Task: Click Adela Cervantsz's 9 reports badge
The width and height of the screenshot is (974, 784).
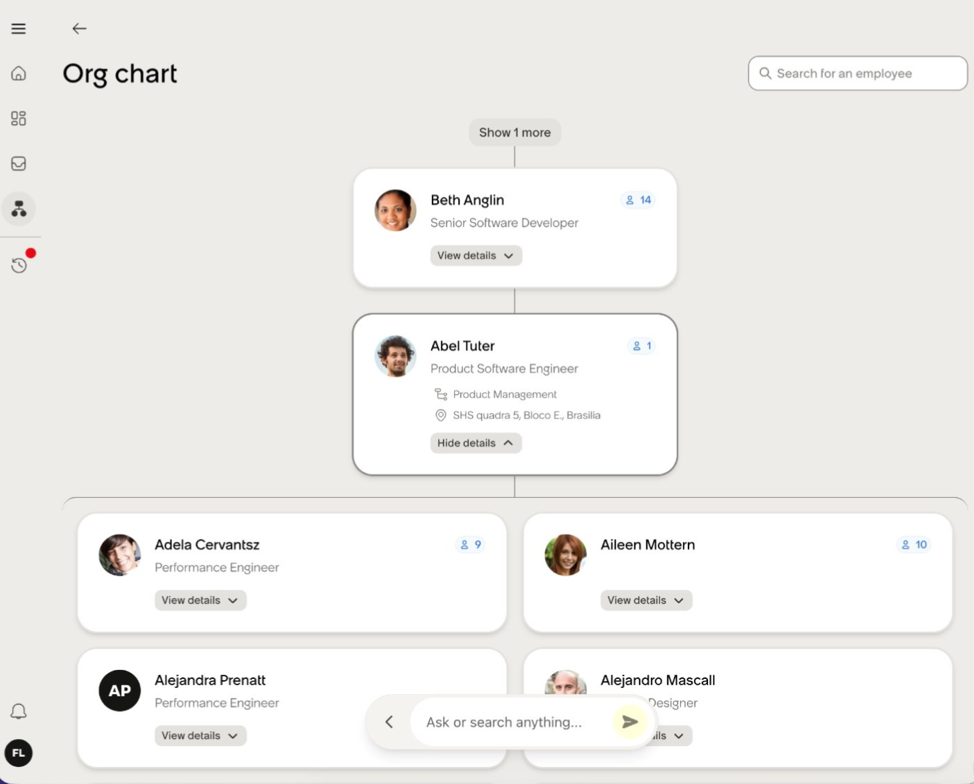Action: click(x=470, y=545)
